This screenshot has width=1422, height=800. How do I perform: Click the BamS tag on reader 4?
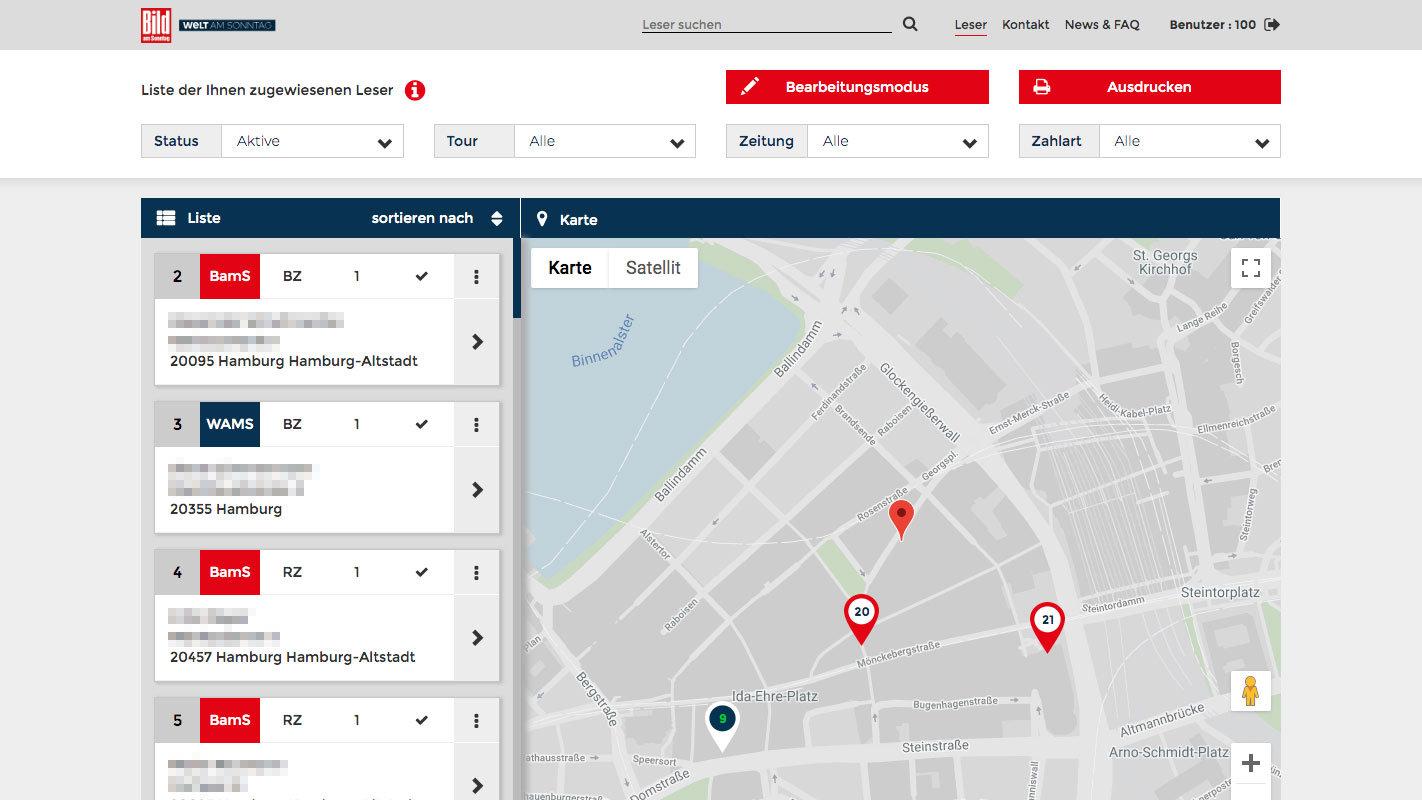pos(230,573)
